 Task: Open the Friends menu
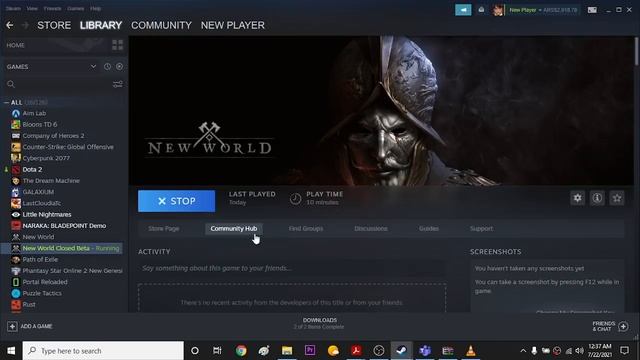point(52,8)
